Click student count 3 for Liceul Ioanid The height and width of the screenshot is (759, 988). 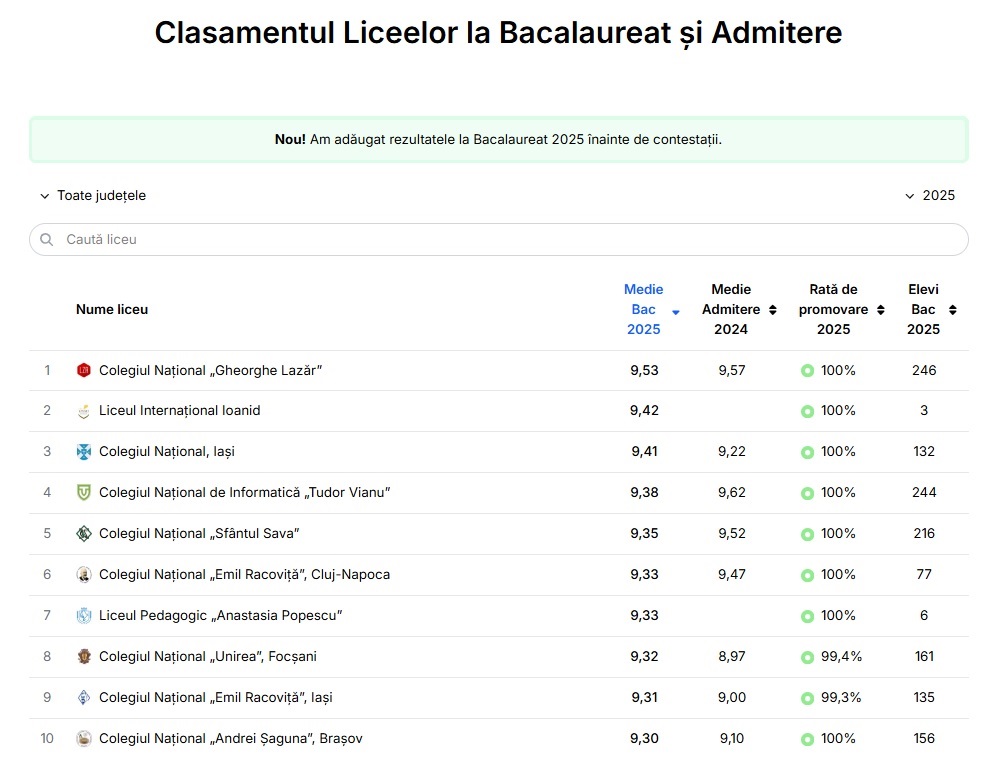[924, 411]
